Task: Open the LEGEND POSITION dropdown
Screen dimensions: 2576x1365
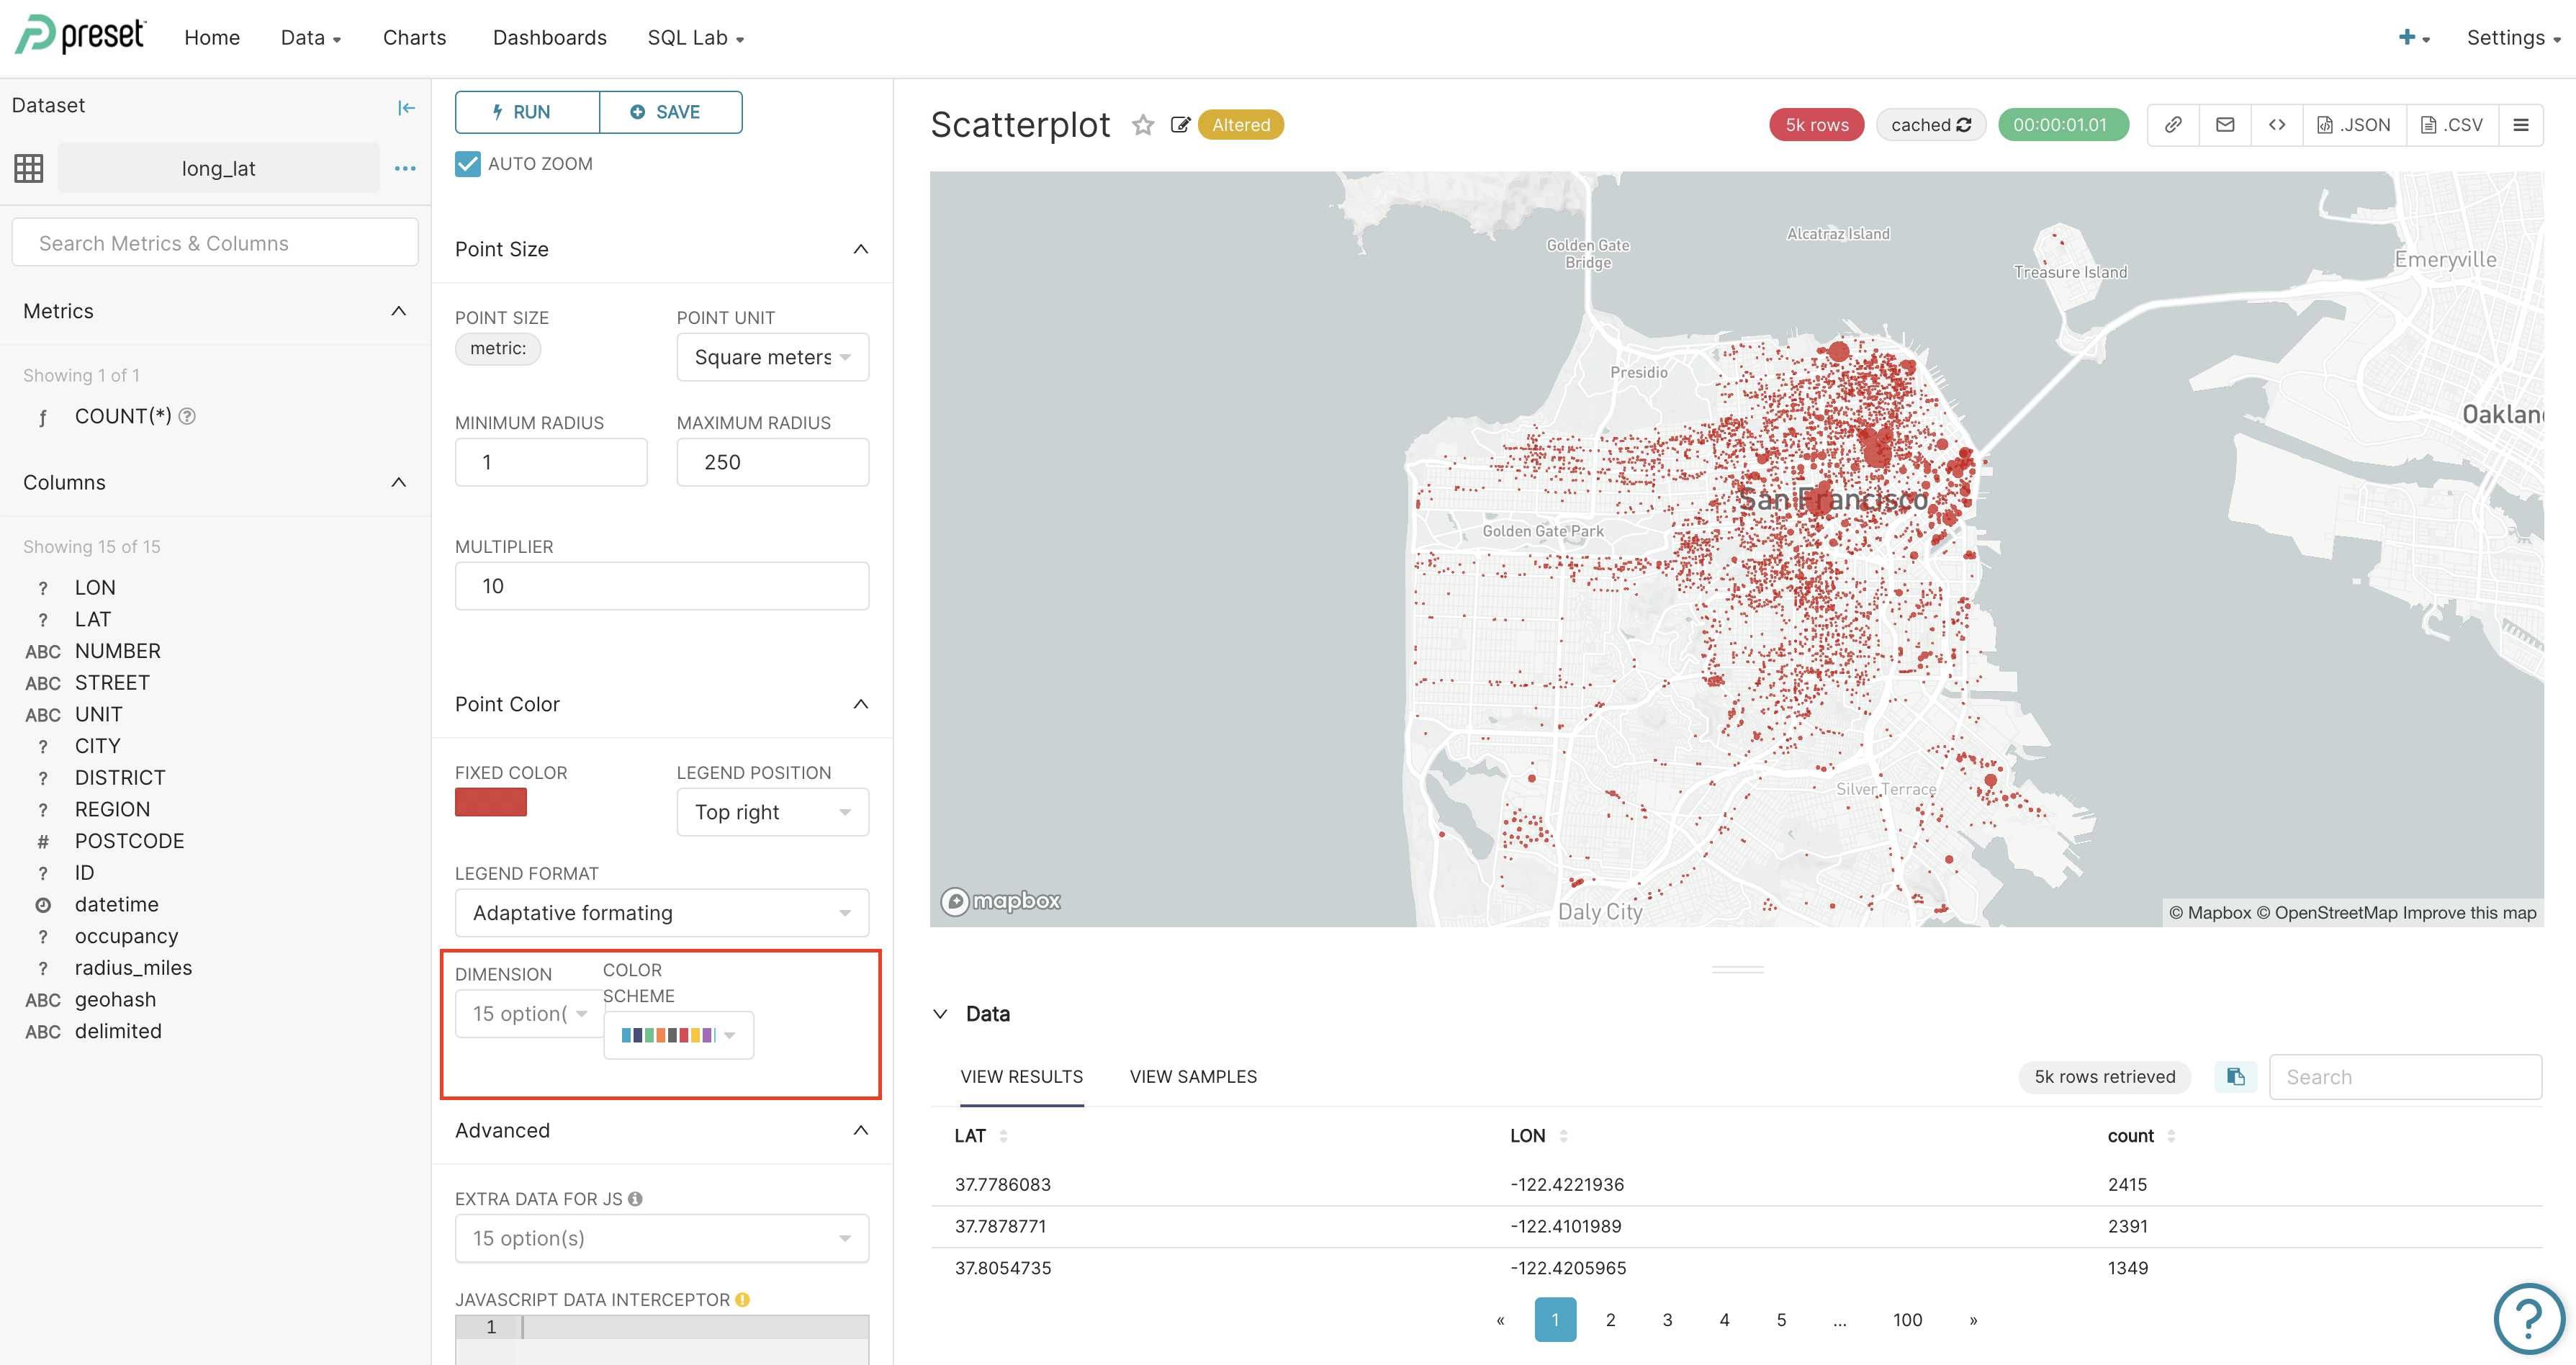Action: 772,812
